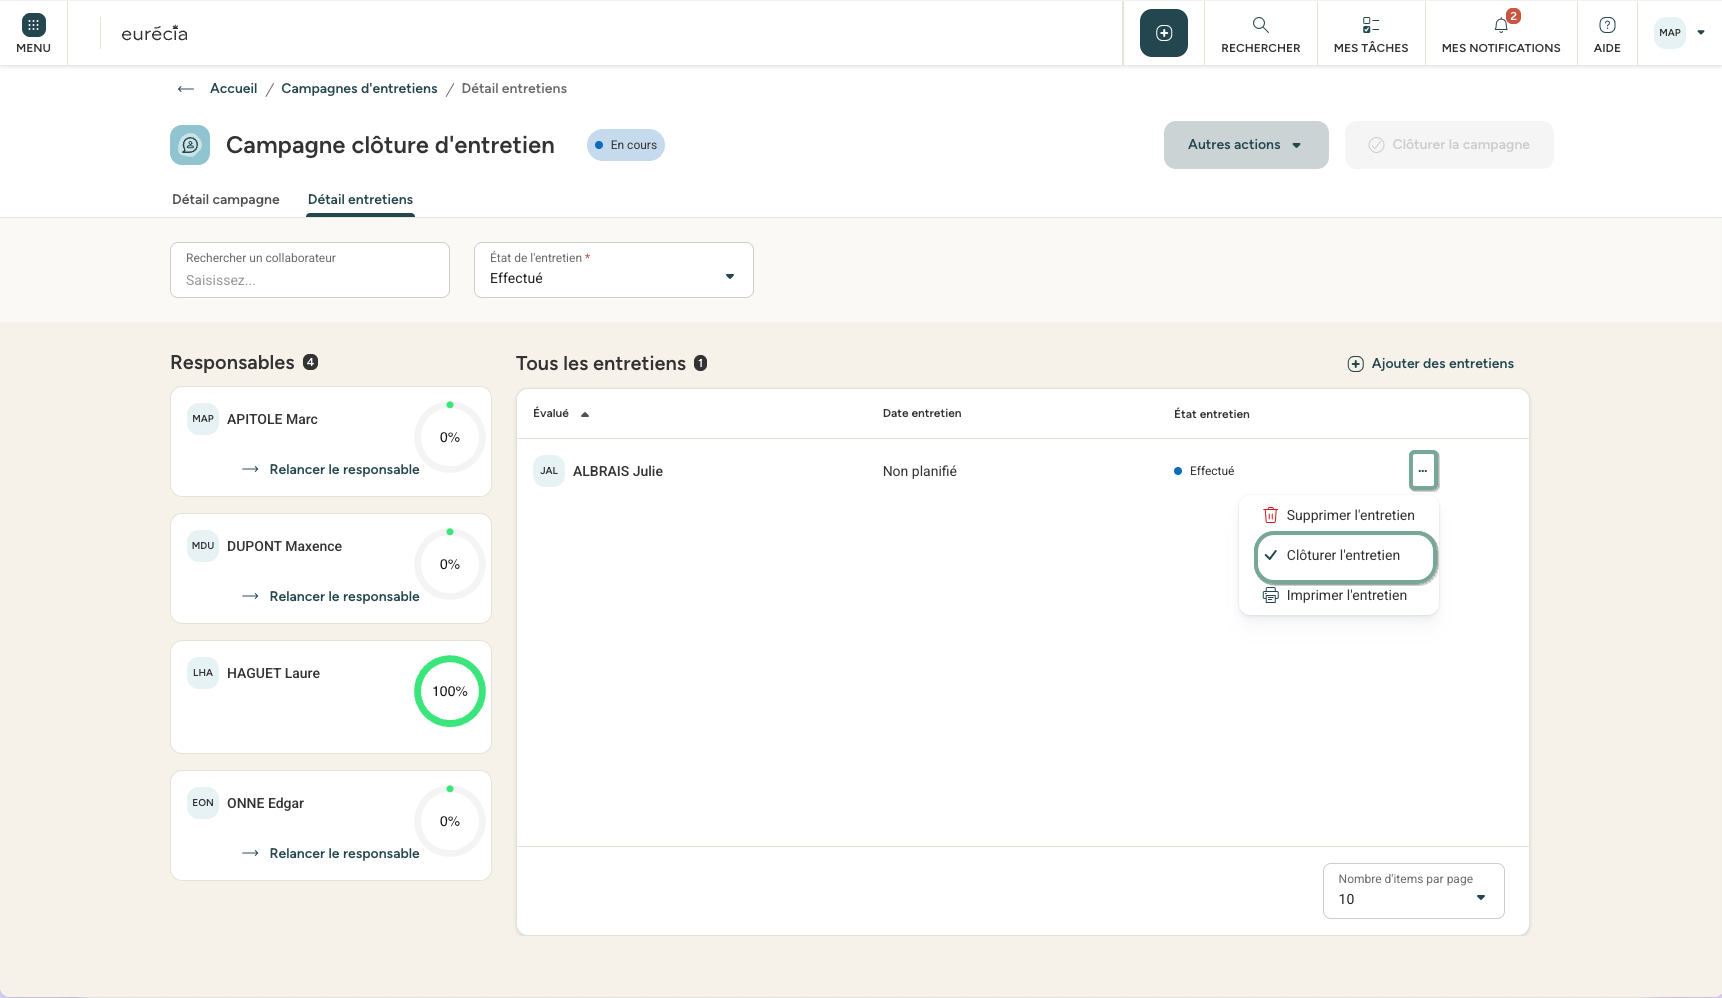Open Mes Tâches task list icon
This screenshot has height=998, width=1722.
point(1370,26)
